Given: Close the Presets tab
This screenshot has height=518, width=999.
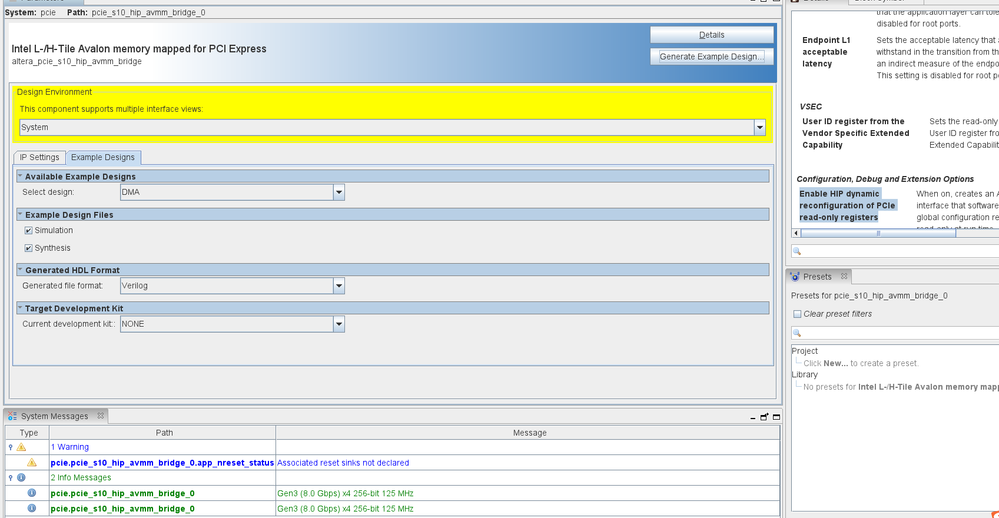Looking at the screenshot, I should tap(844, 276).
